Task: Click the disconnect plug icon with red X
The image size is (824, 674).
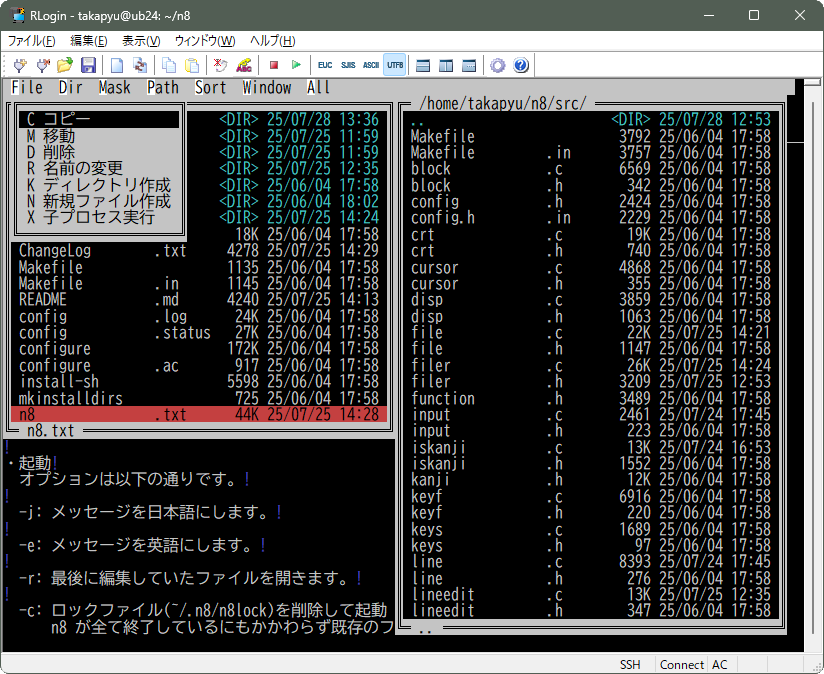Action: tap(43, 65)
